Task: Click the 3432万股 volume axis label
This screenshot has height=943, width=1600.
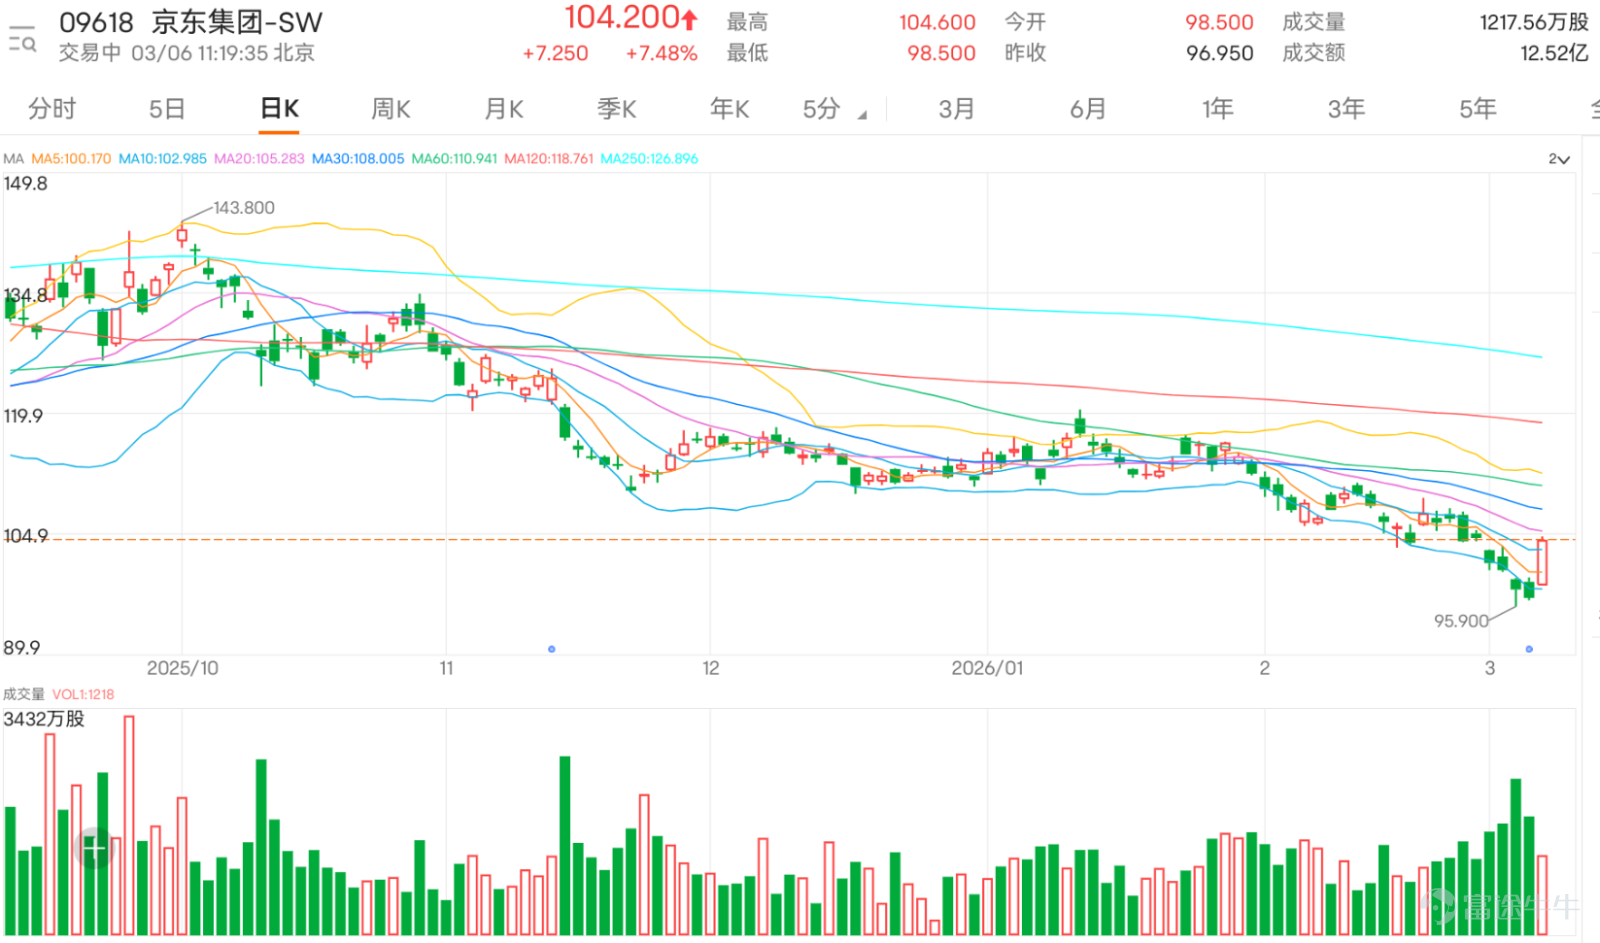Action: [44, 719]
